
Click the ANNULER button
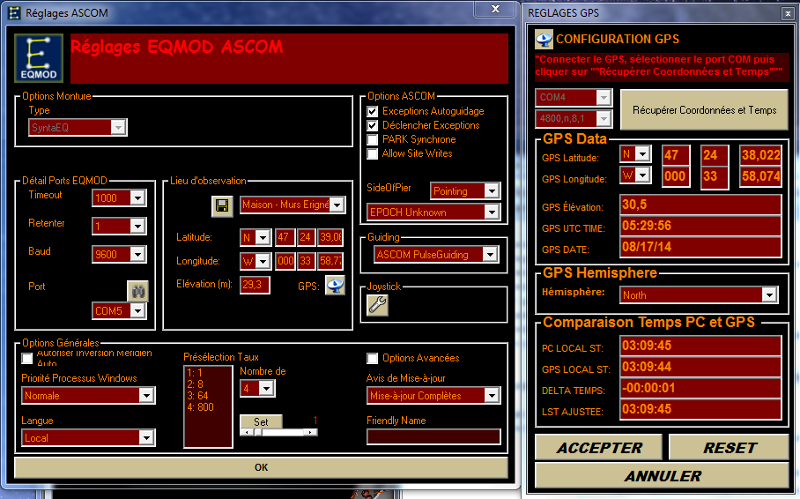[662, 475]
